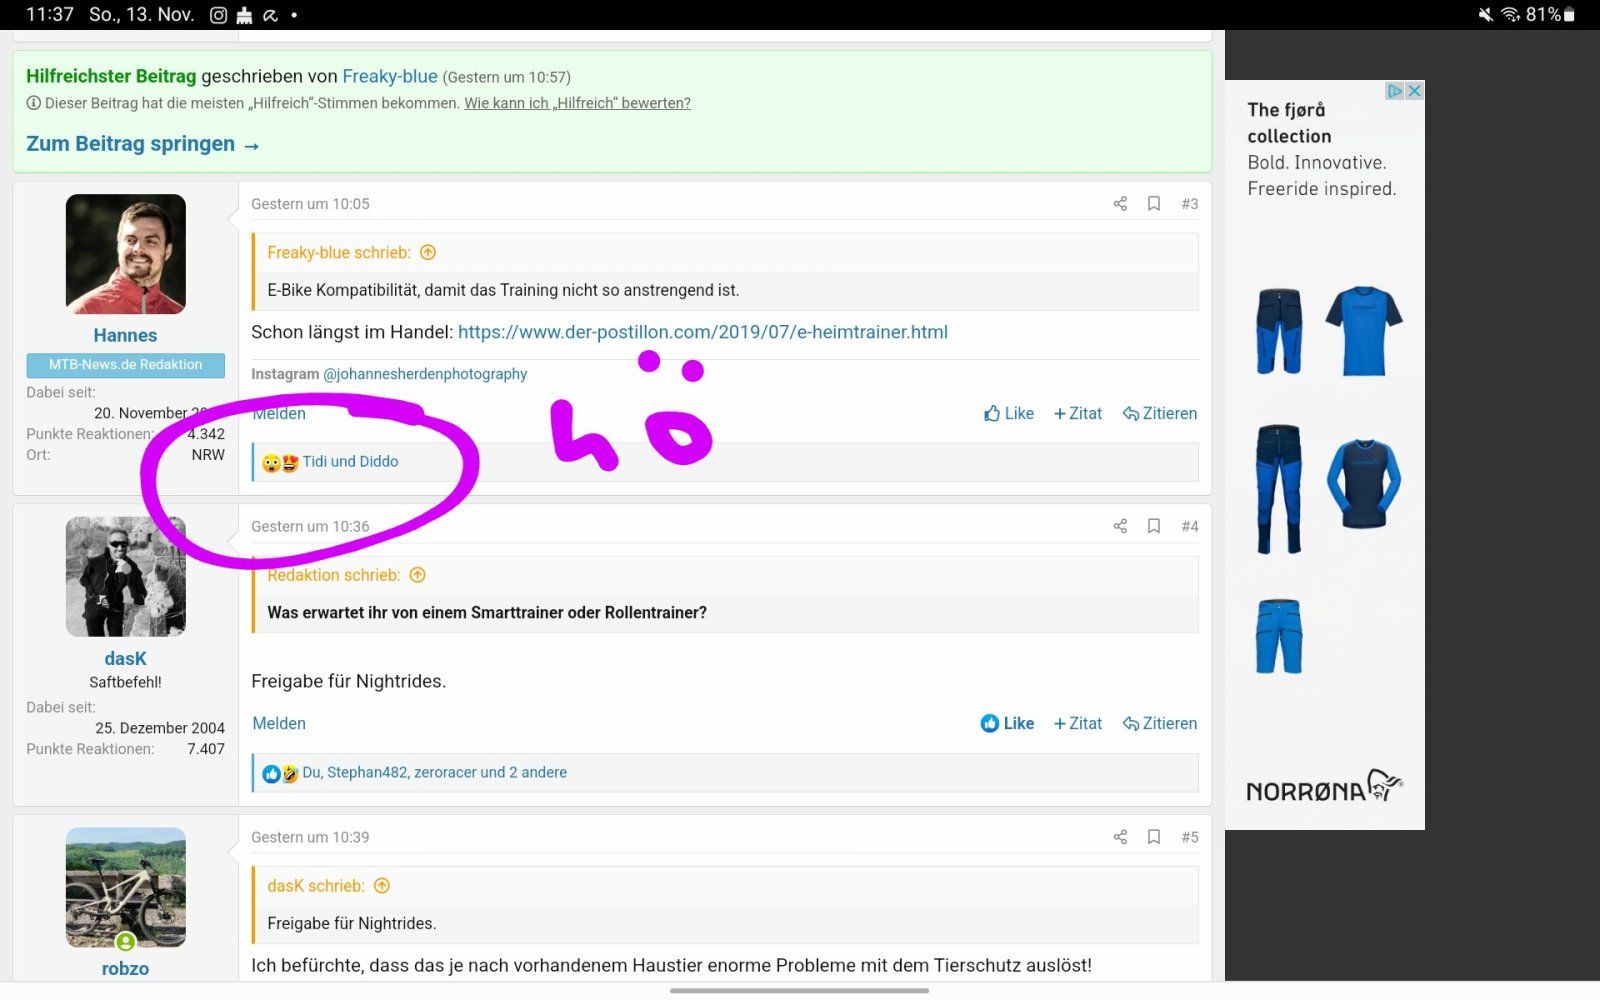Screen dimensions: 1600x1000
Task: Like Hannes's post #3
Action: click(1009, 413)
